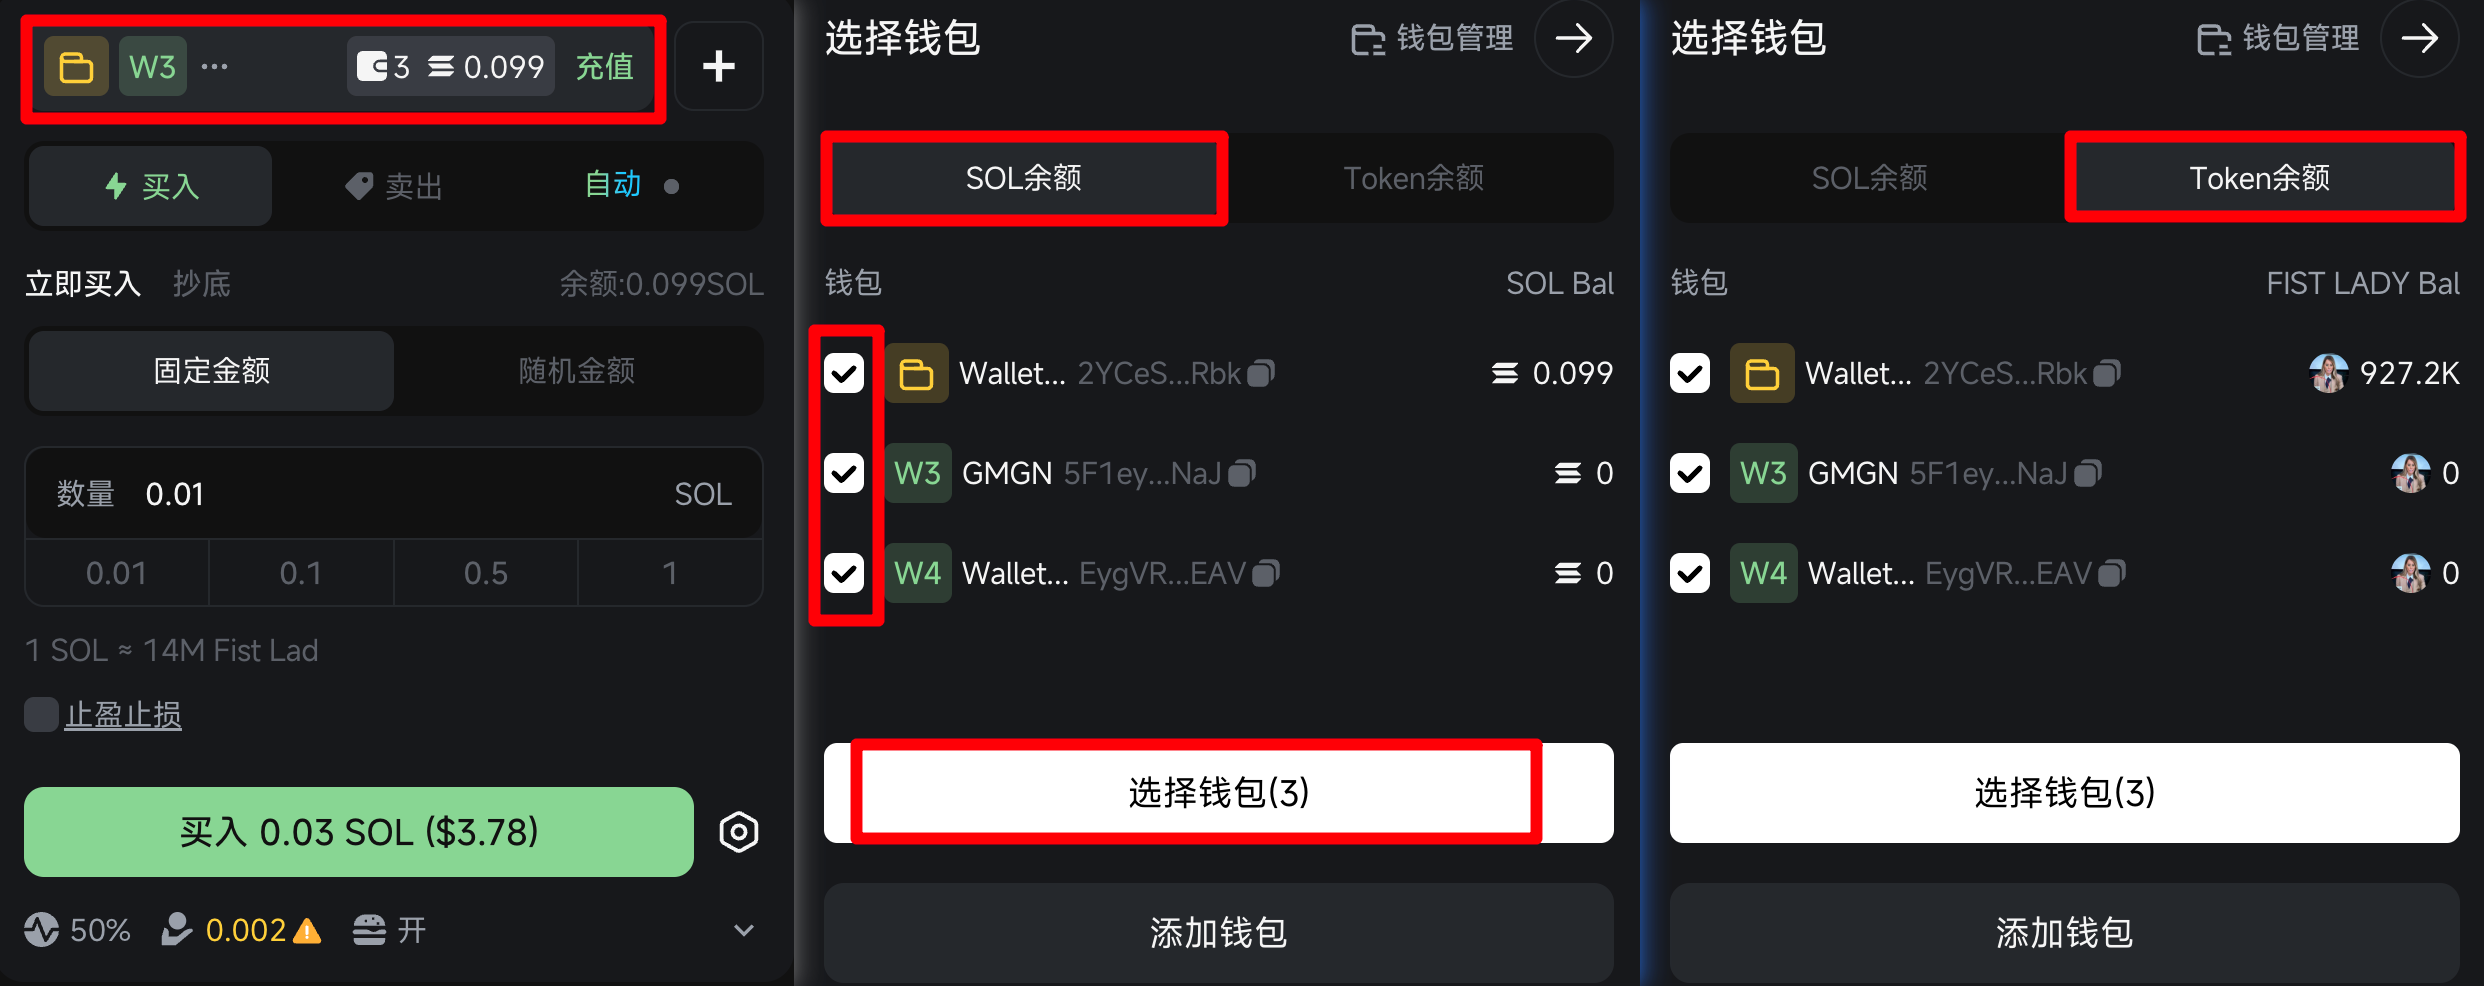Image resolution: width=2484 pixels, height=986 pixels.
Task: Open the W3 wallet ellipsis menu
Action: pos(214,67)
